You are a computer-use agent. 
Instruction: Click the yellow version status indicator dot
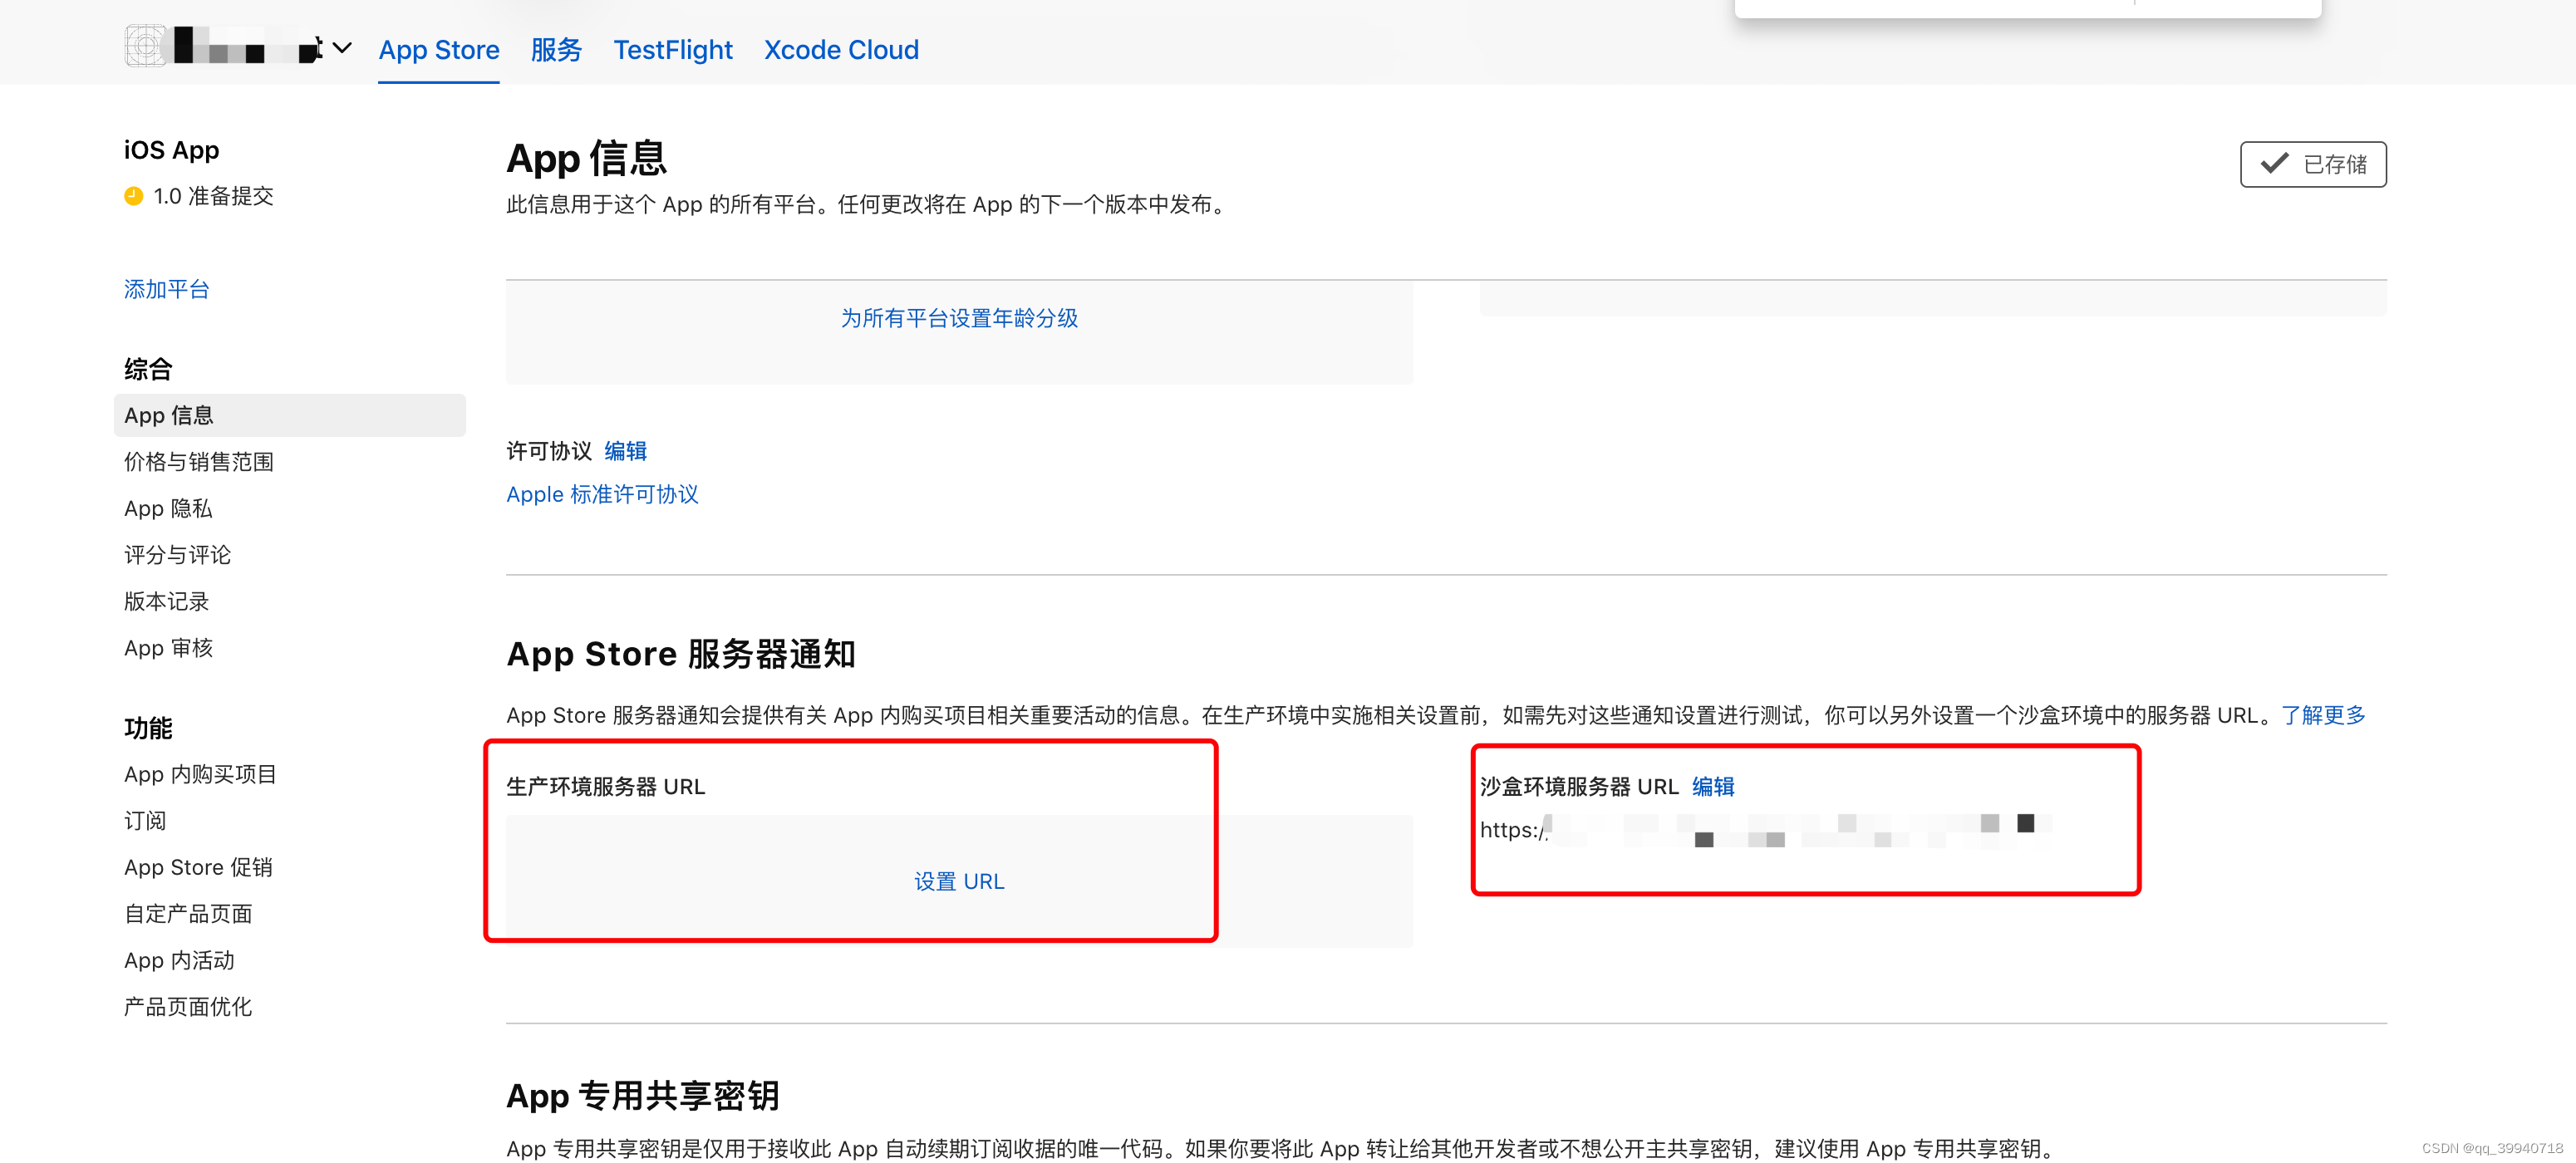click(134, 196)
